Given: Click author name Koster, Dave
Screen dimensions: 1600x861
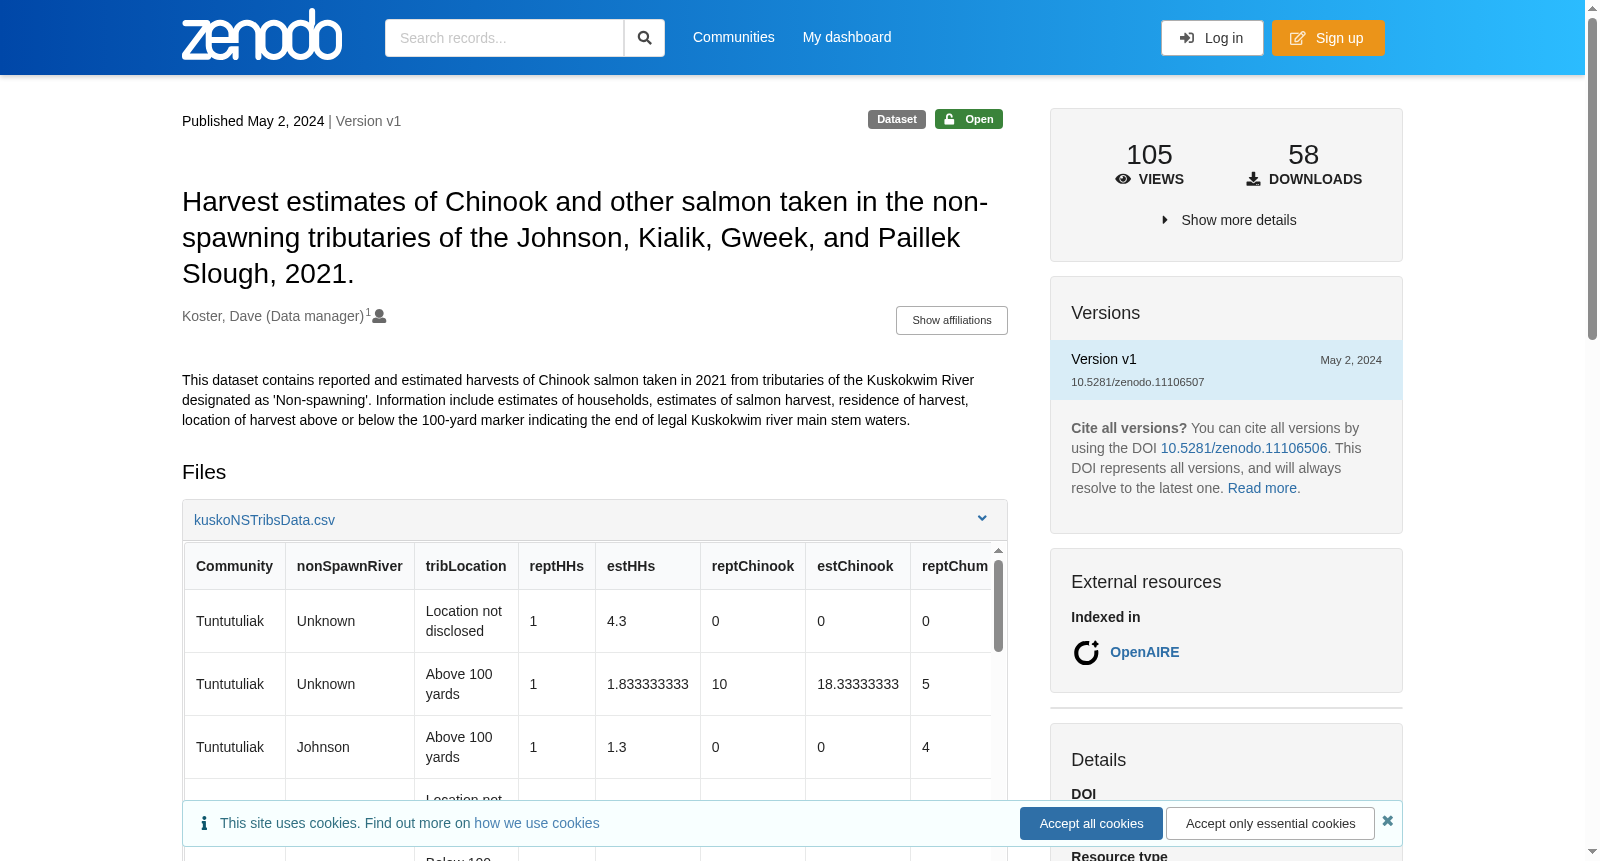Looking at the screenshot, I should (x=273, y=316).
